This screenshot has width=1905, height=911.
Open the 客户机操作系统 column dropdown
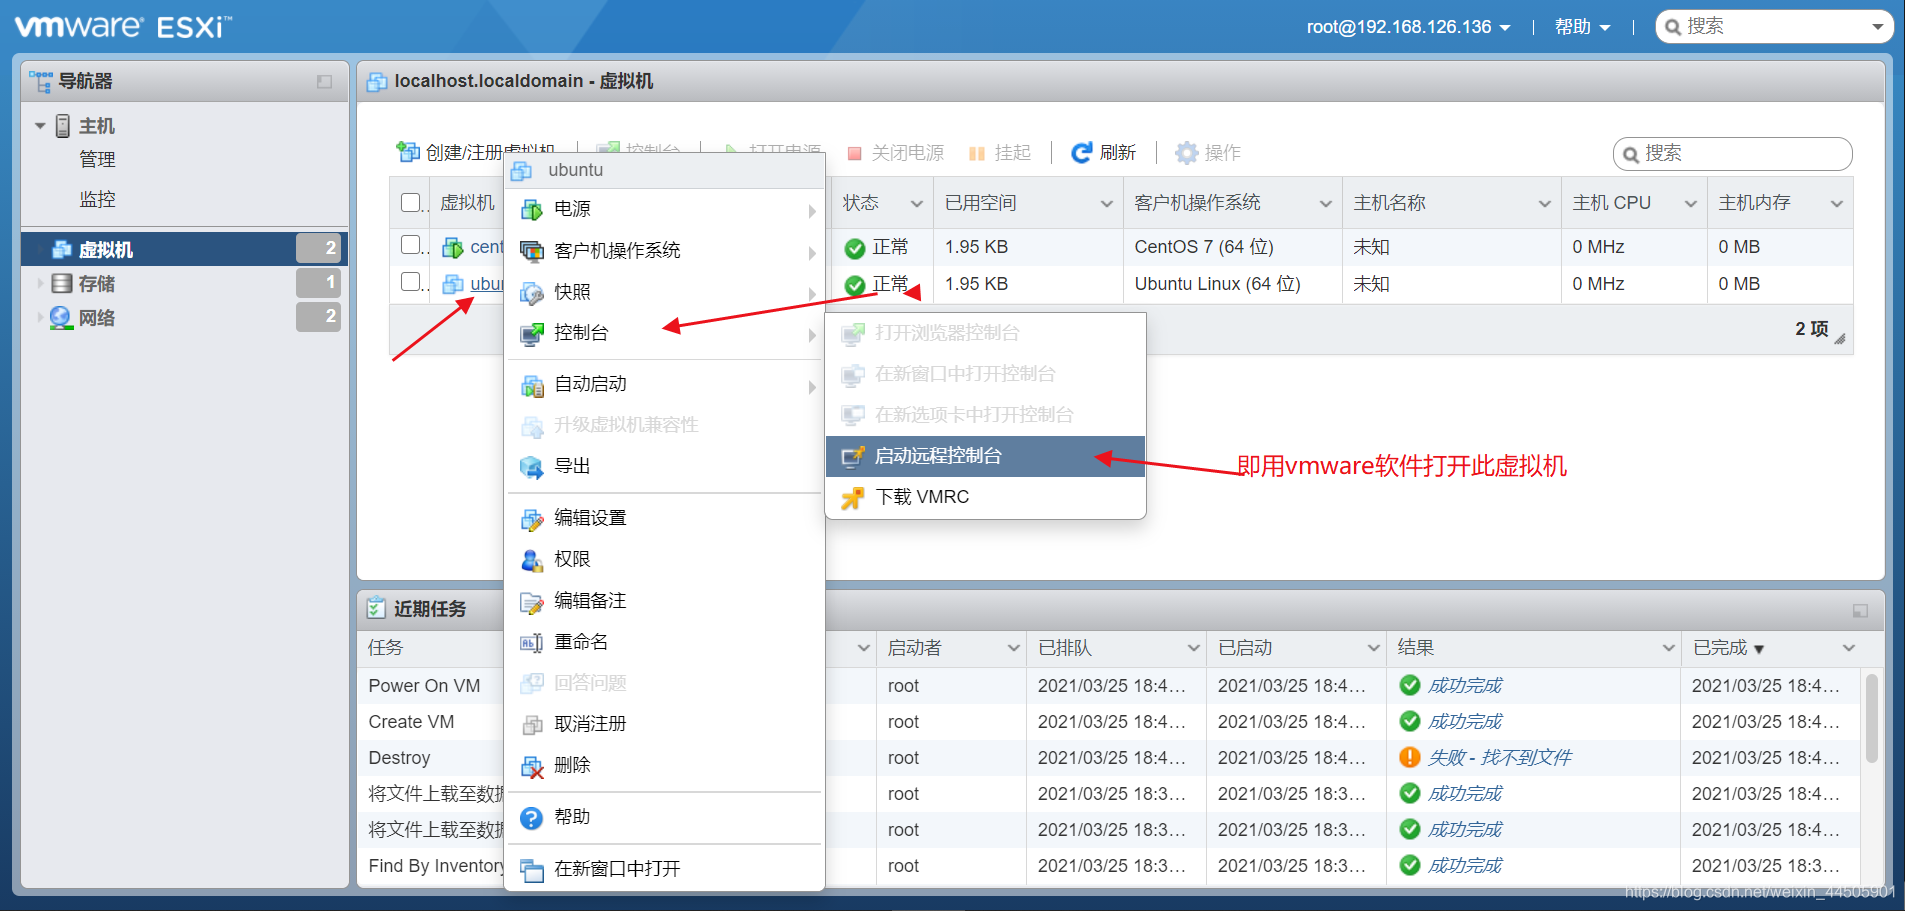tap(1325, 204)
